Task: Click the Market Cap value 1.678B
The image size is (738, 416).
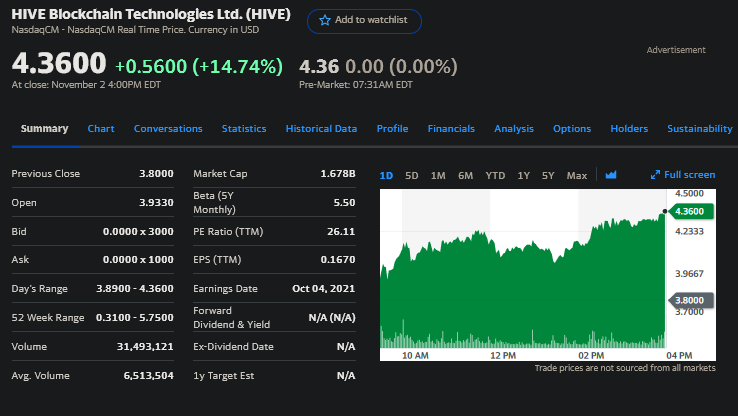Action: (x=338, y=174)
